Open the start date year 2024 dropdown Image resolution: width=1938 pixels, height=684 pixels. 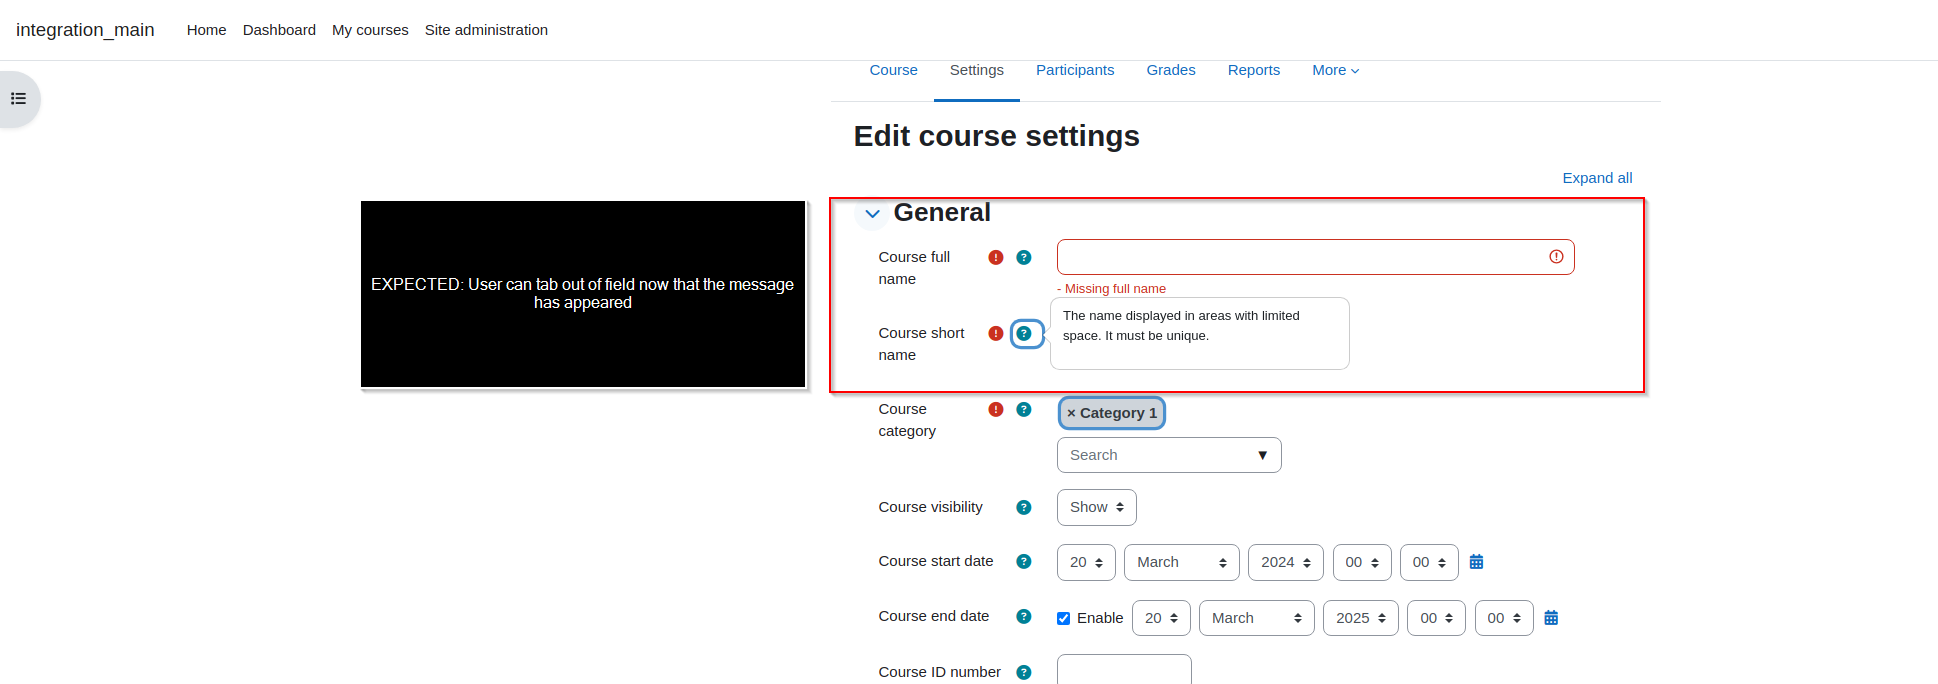pos(1286,562)
